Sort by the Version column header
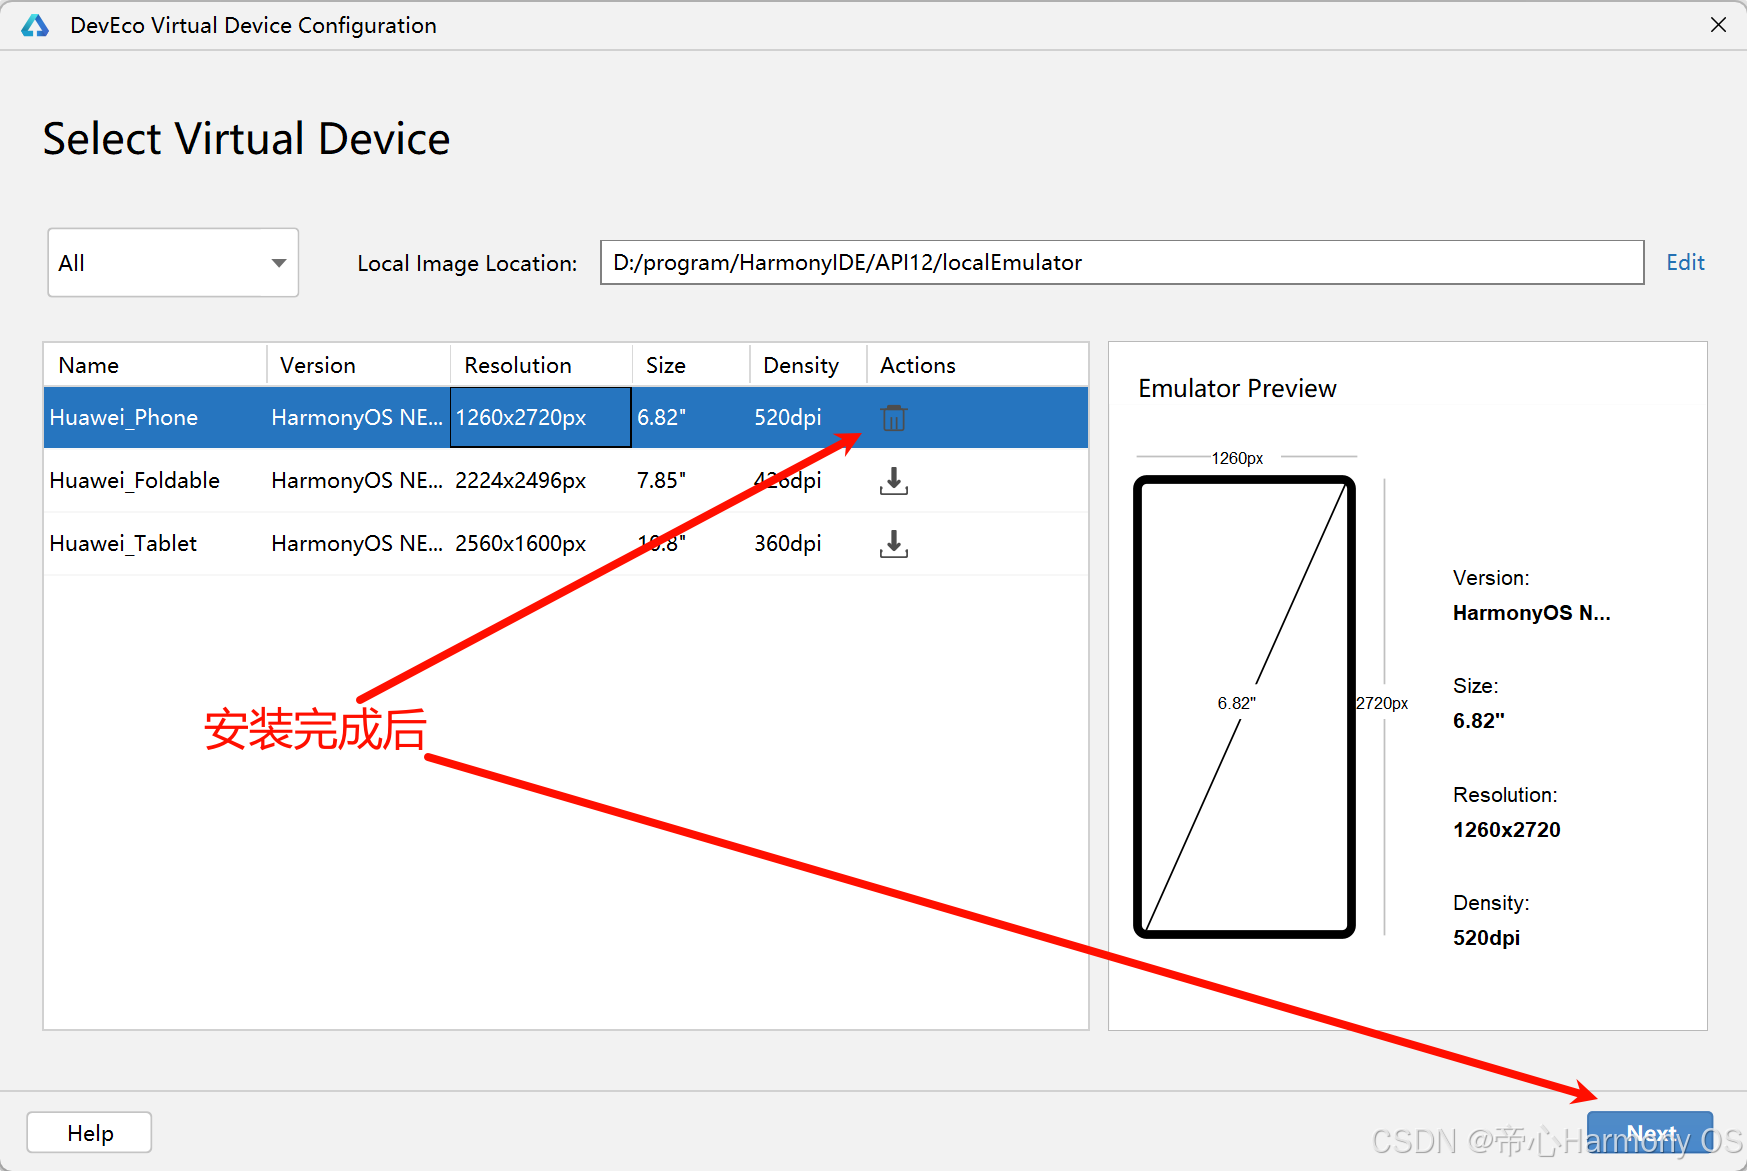This screenshot has width=1747, height=1171. point(359,366)
